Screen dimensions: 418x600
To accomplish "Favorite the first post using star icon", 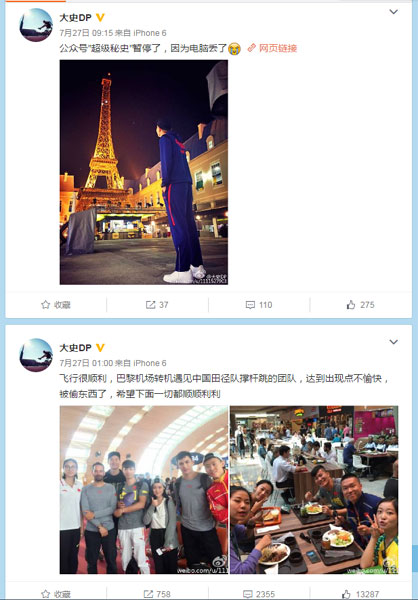I will pyautogui.click(x=56, y=305).
